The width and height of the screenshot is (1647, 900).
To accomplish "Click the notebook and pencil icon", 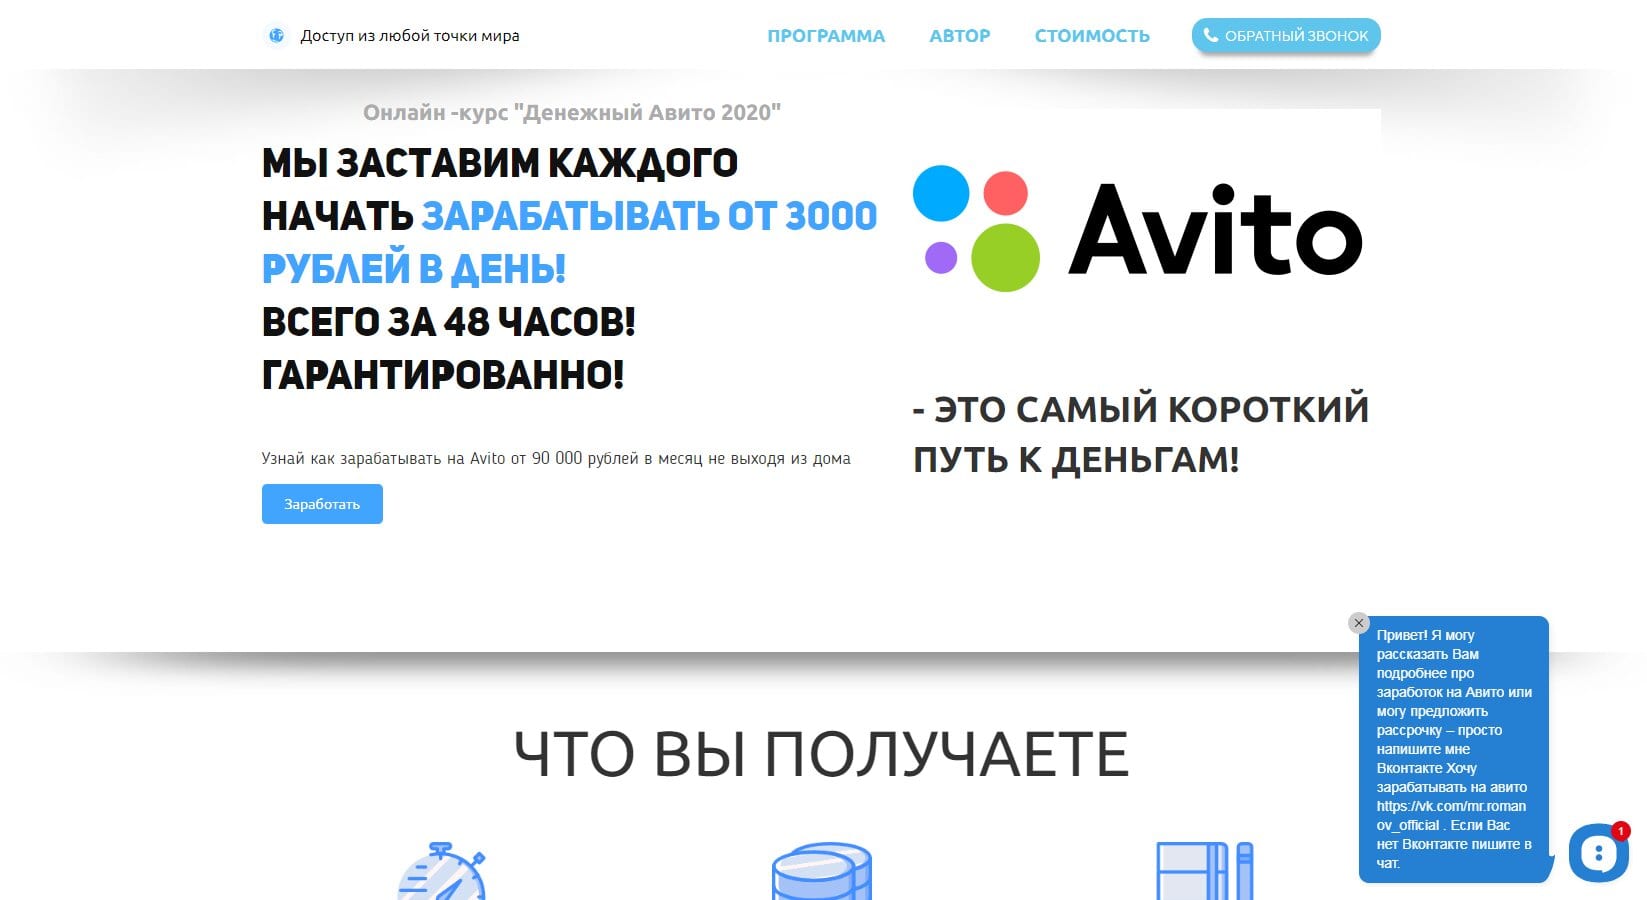I will [1205, 871].
